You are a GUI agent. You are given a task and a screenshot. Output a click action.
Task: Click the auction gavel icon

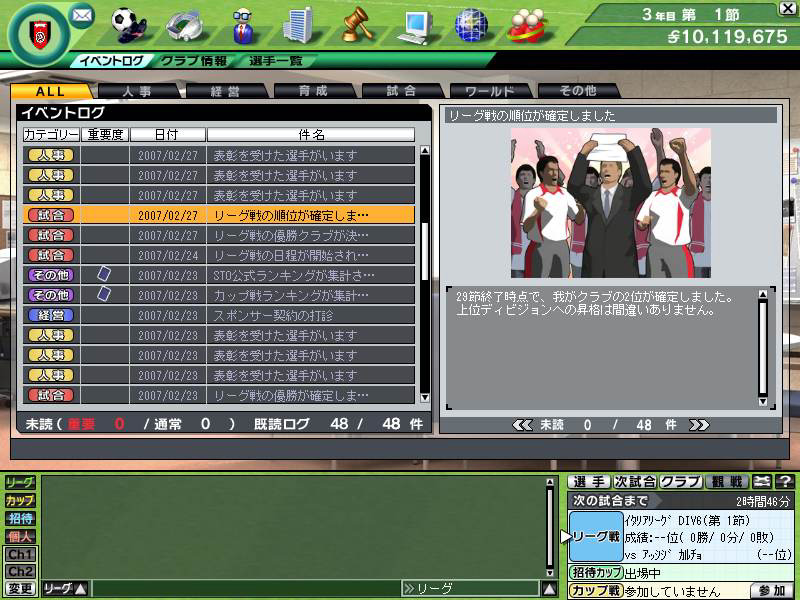tap(355, 24)
